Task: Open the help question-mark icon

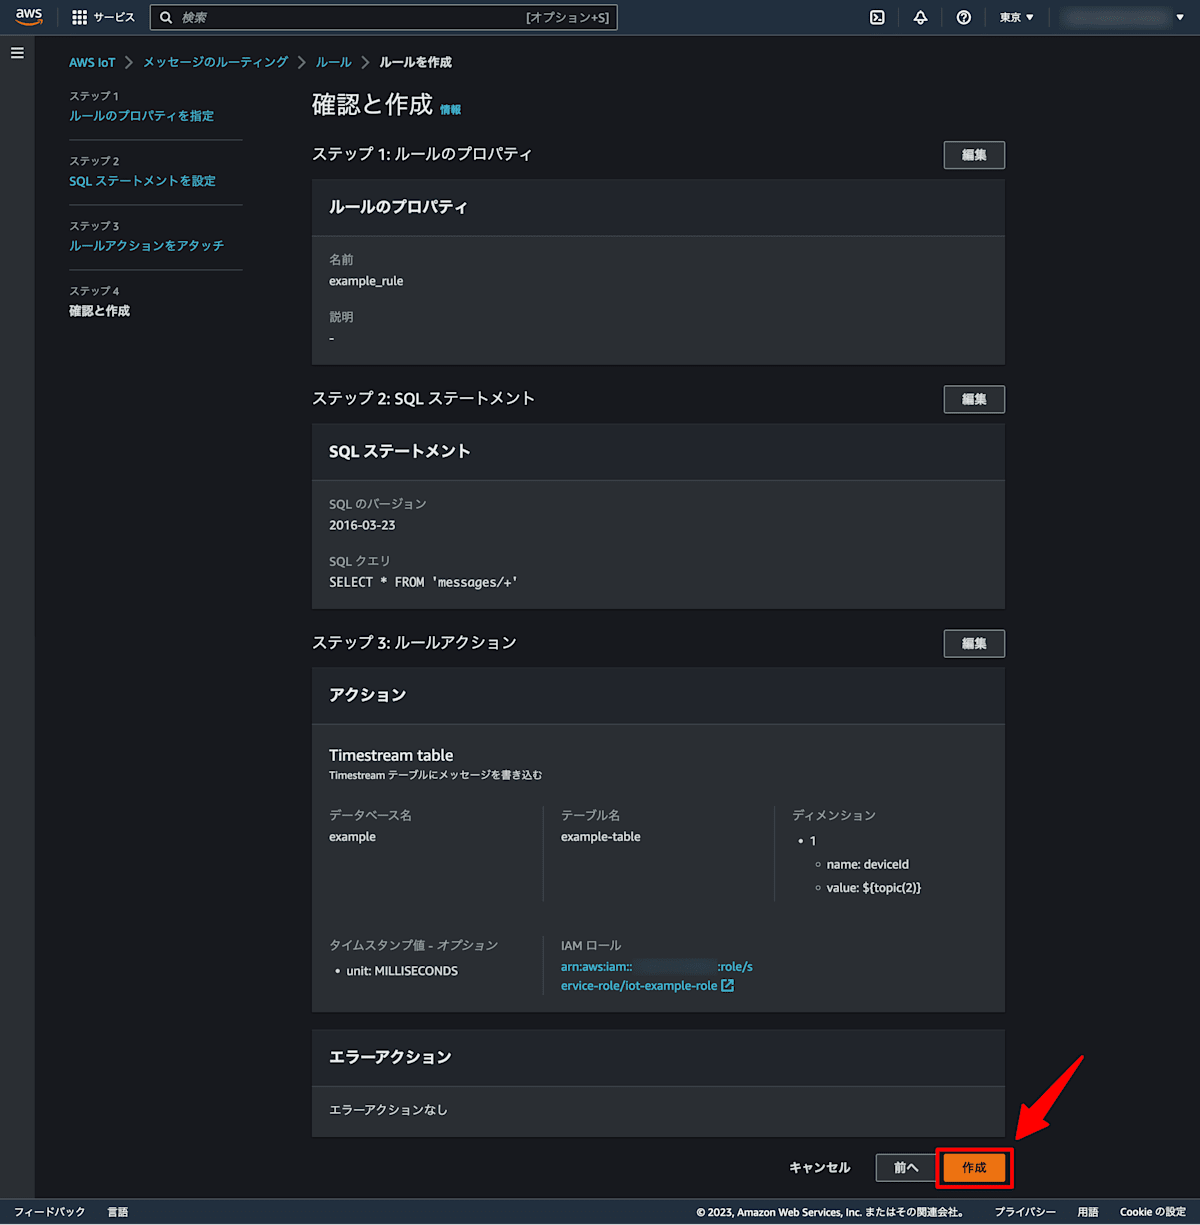Action: (963, 17)
